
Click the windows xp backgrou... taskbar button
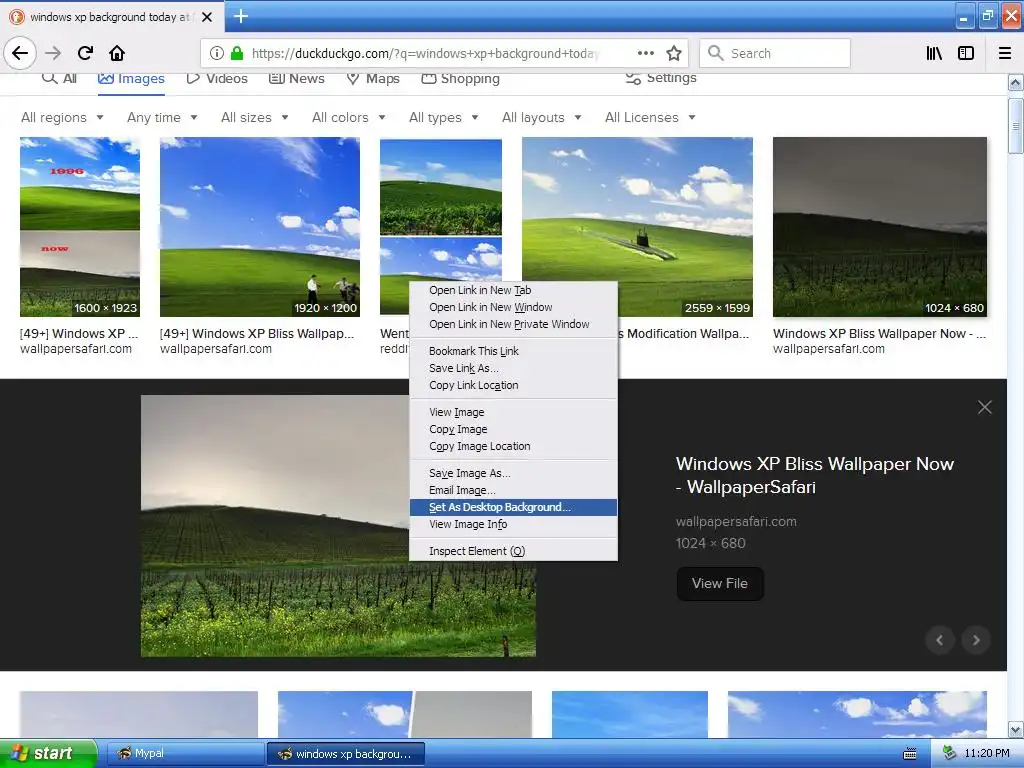coord(346,754)
